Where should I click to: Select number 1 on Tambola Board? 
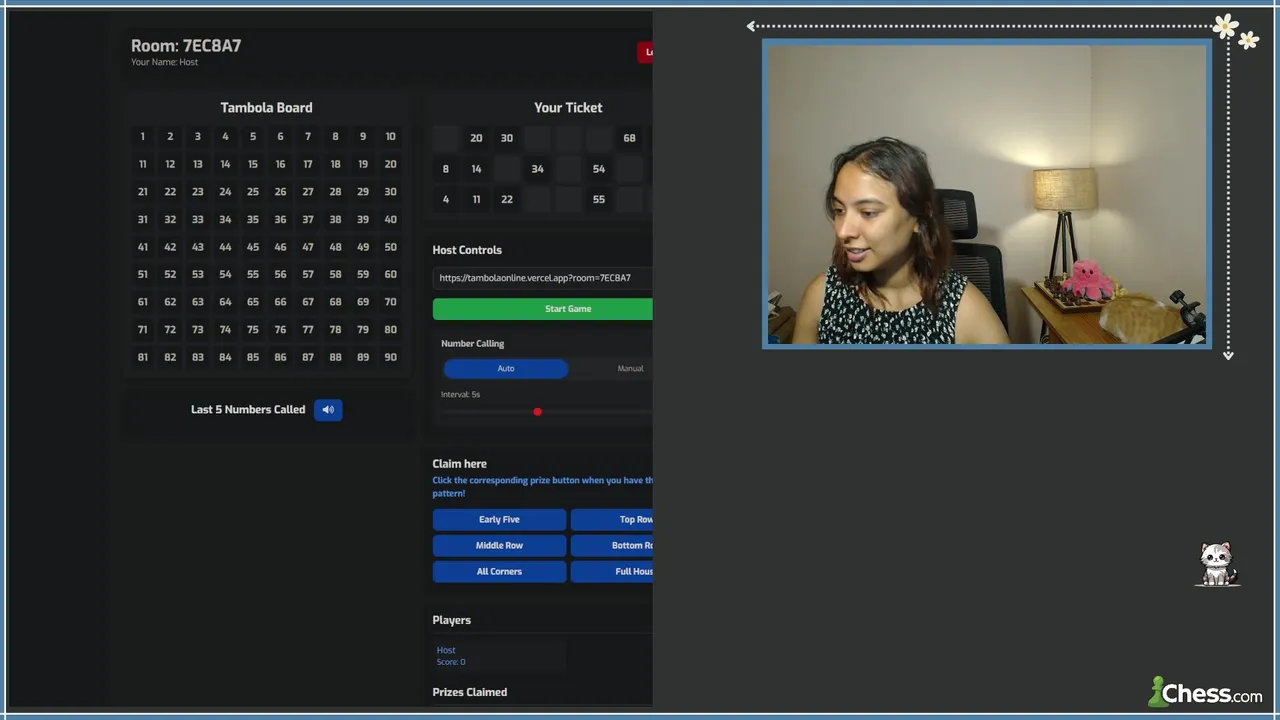pyautogui.click(x=142, y=136)
